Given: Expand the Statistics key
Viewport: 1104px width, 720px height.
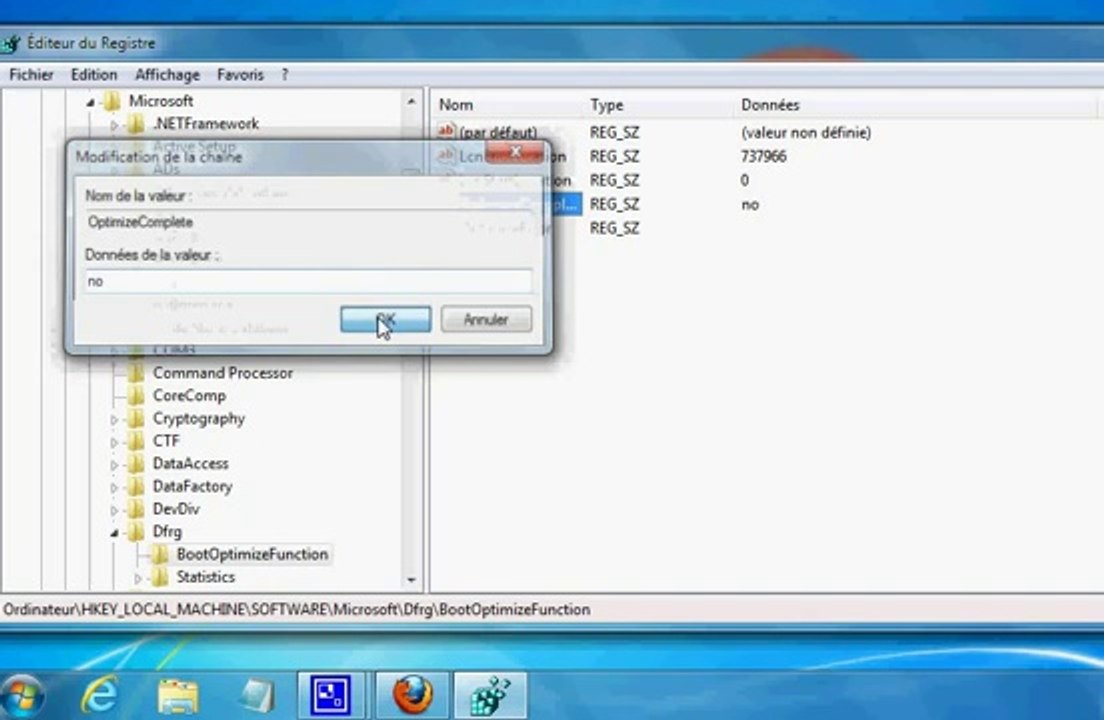Looking at the screenshot, I should pyautogui.click(x=138, y=578).
